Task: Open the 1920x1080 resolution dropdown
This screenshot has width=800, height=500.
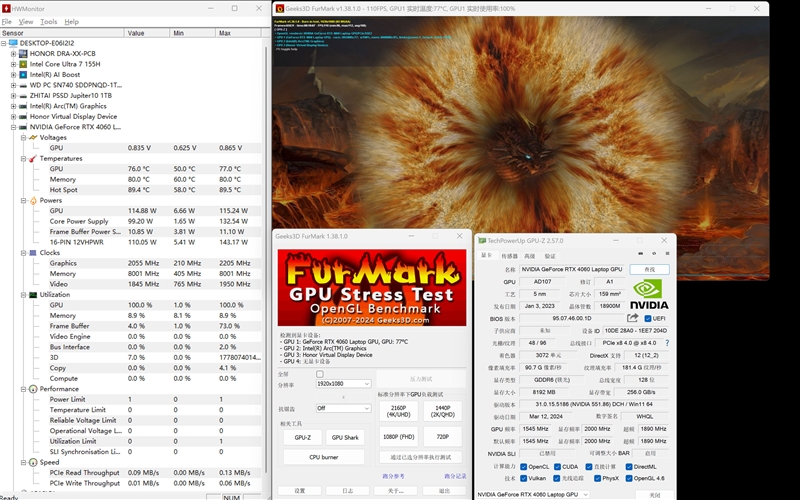Action: [x=343, y=384]
